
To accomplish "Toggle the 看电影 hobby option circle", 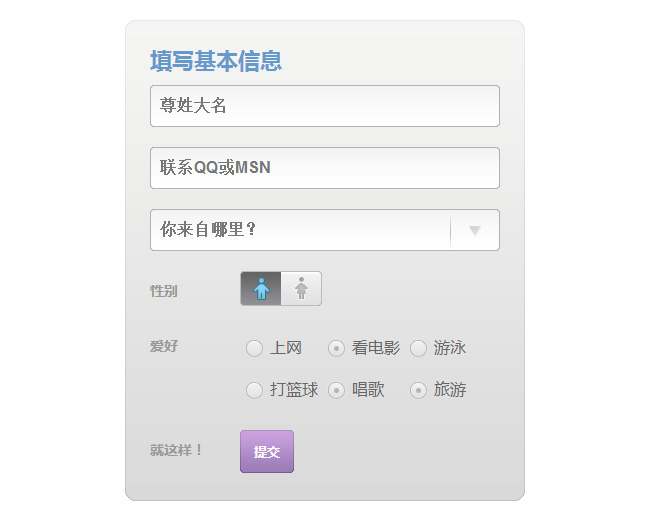I will (x=337, y=348).
